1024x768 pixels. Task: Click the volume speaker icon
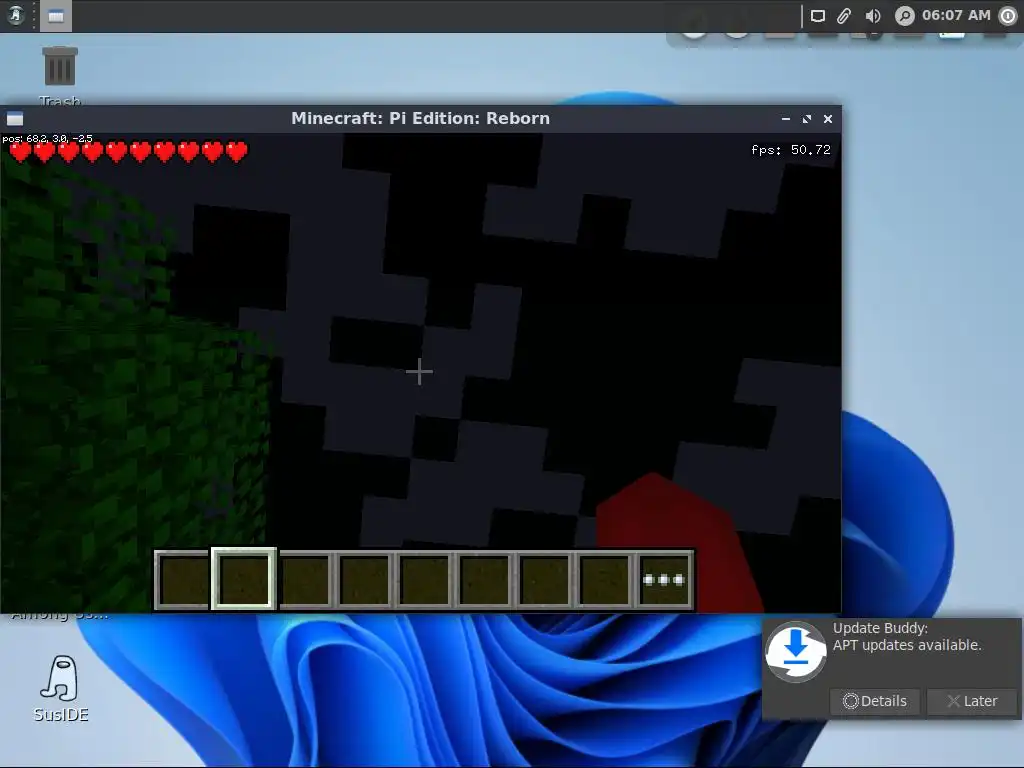pos(872,16)
